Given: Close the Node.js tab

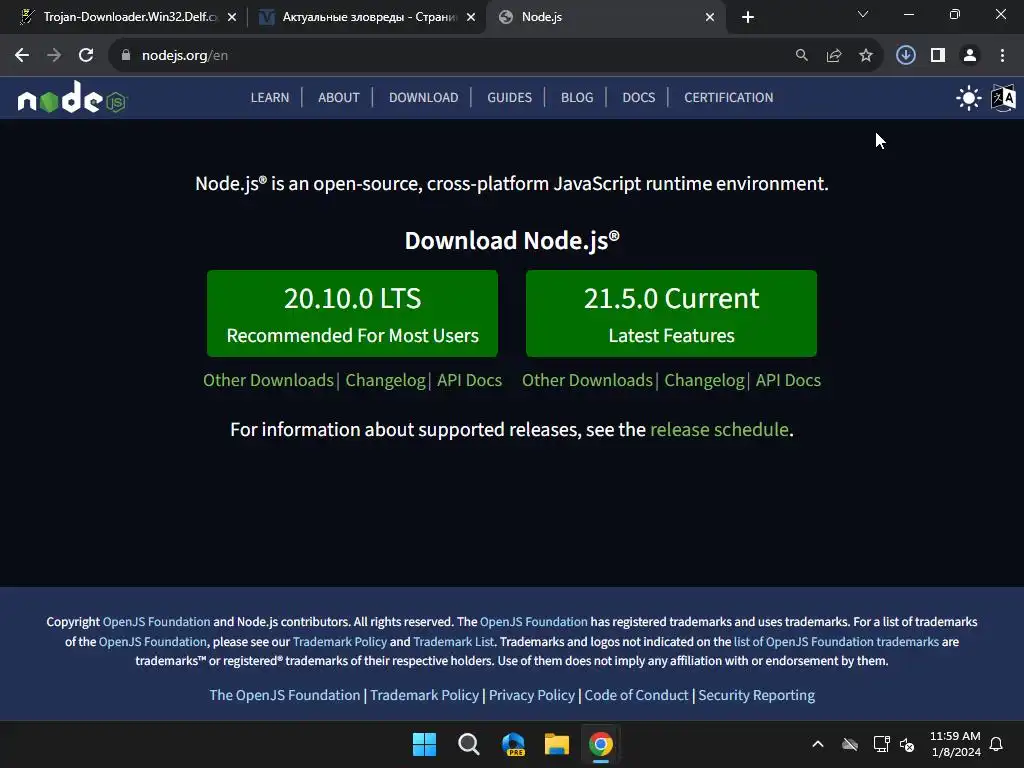Looking at the screenshot, I should tap(710, 17).
